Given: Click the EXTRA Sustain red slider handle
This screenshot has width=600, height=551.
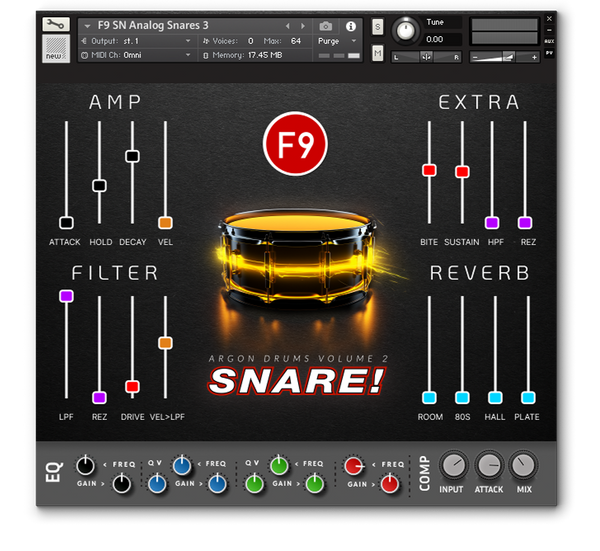Looking at the screenshot, I should tap(462, 172).
